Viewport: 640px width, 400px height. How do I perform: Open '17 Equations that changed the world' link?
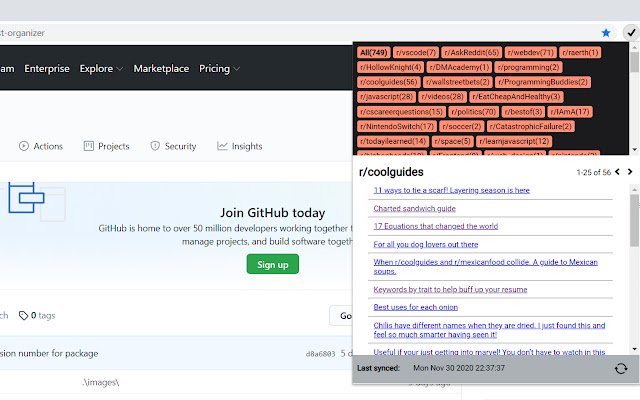[x=436, y=226]
